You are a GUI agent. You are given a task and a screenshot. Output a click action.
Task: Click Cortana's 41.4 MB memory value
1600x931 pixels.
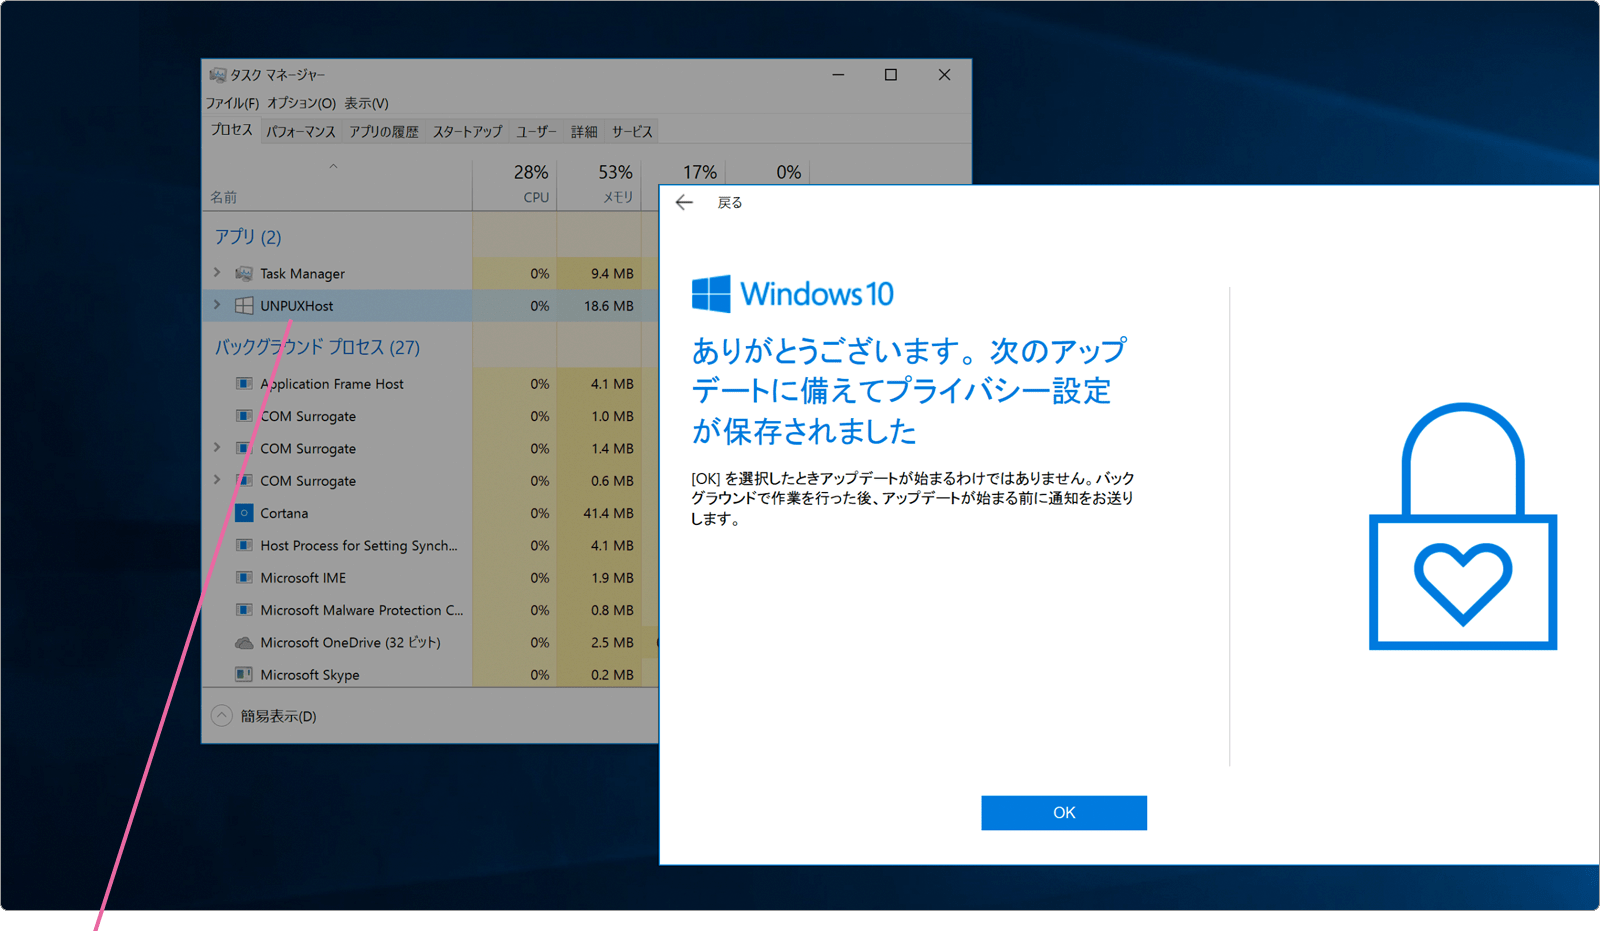609,513
